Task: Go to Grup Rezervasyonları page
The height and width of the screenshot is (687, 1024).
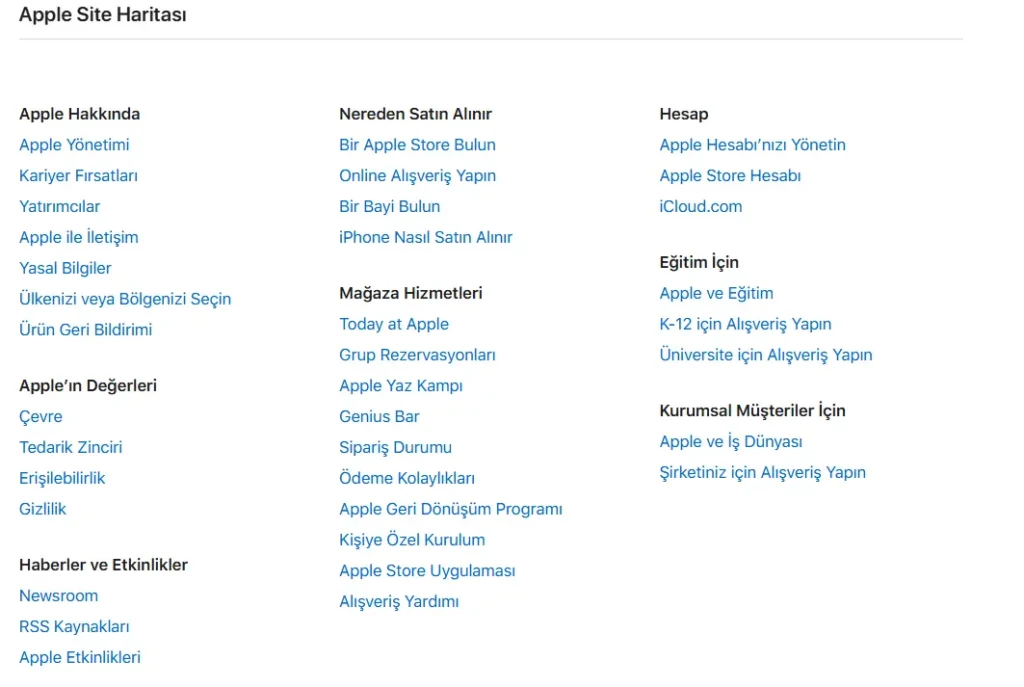Action: click(x=417, y=355)
